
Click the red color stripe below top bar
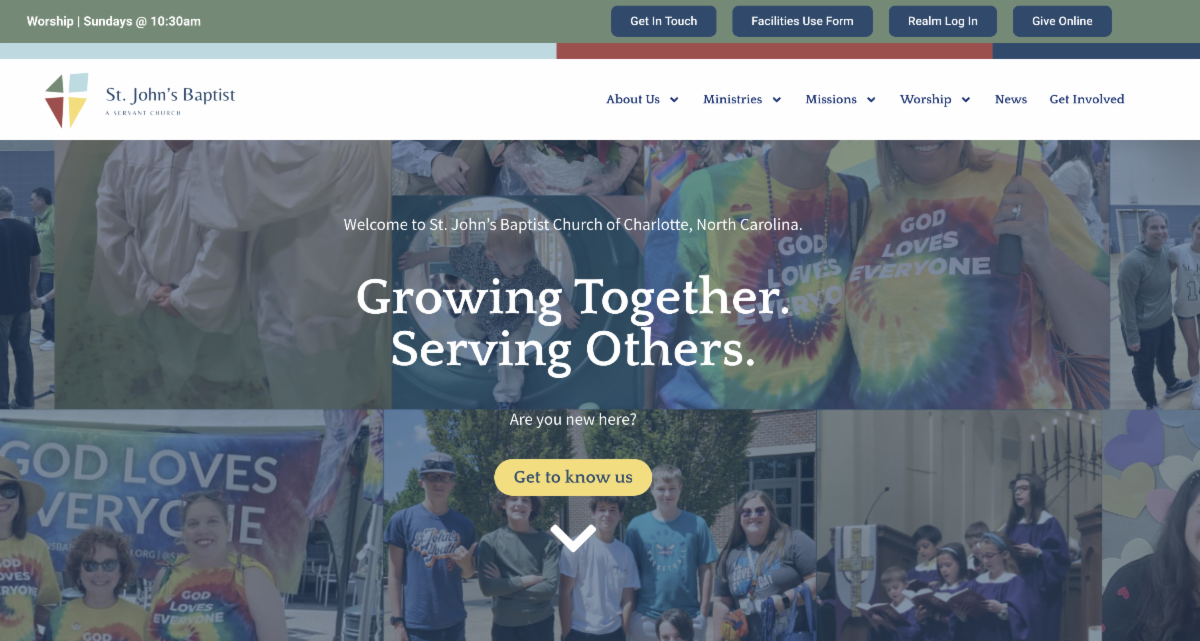(x=774, y=51)
